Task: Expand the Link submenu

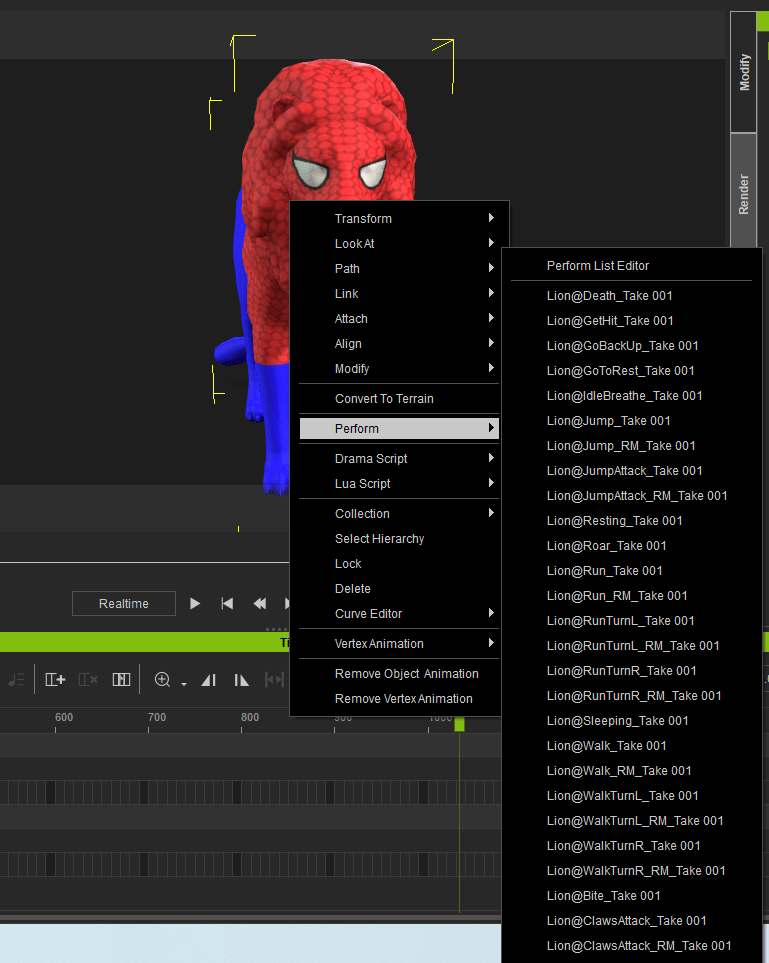Action: click(399, 294)
